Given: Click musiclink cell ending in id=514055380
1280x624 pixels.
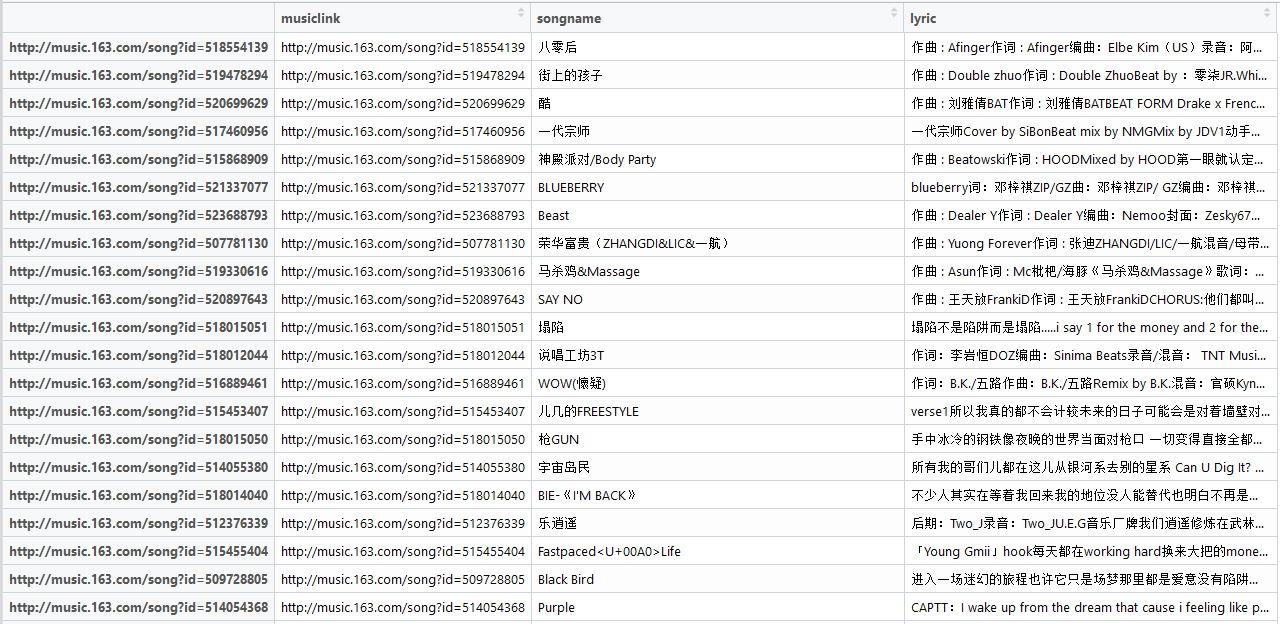Looking at the screenshot, I should click(403, 467).
